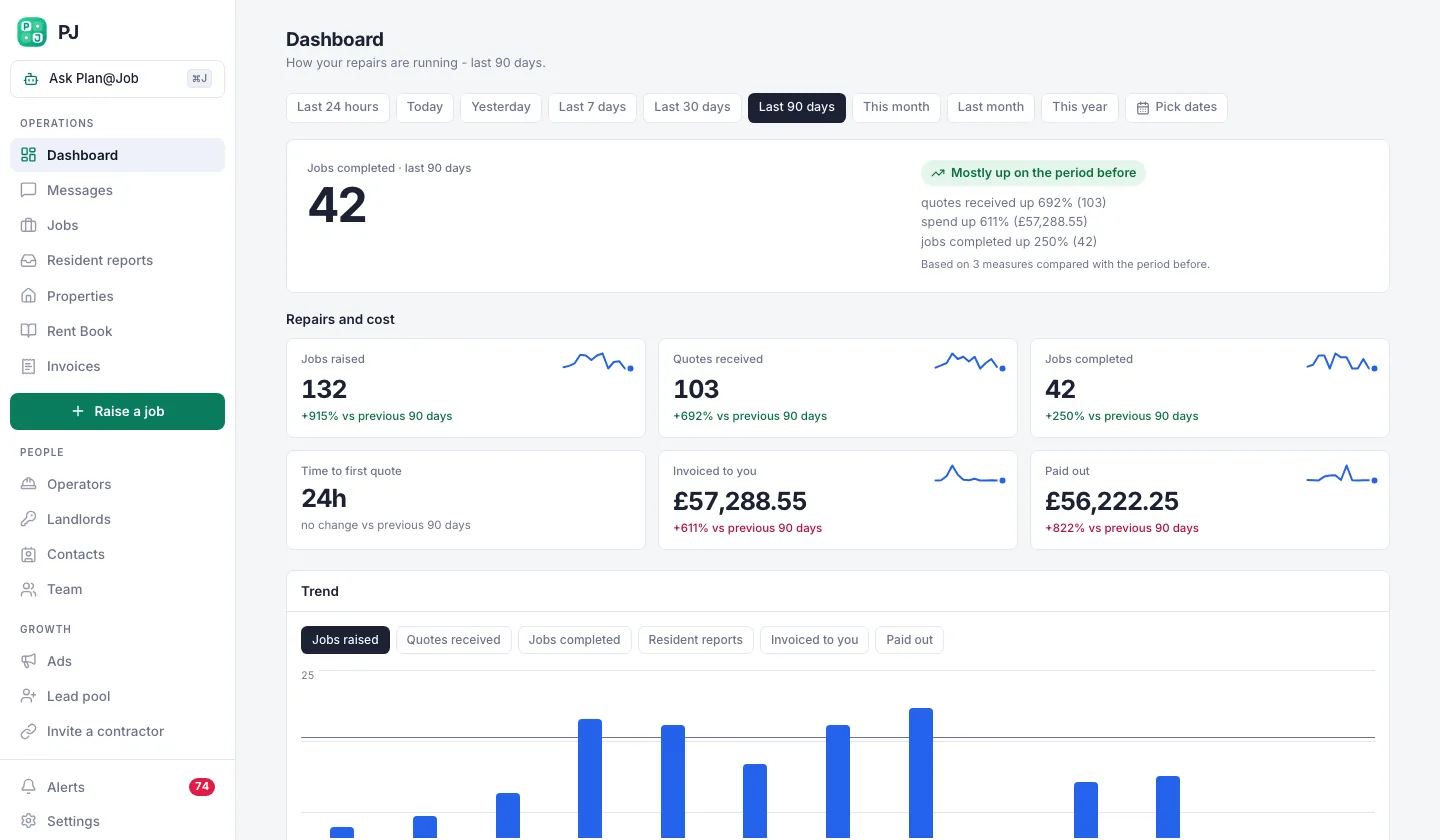Click the Ask Plan@Job robot icon
The image size is (1440, 840).
pos(30,79)
